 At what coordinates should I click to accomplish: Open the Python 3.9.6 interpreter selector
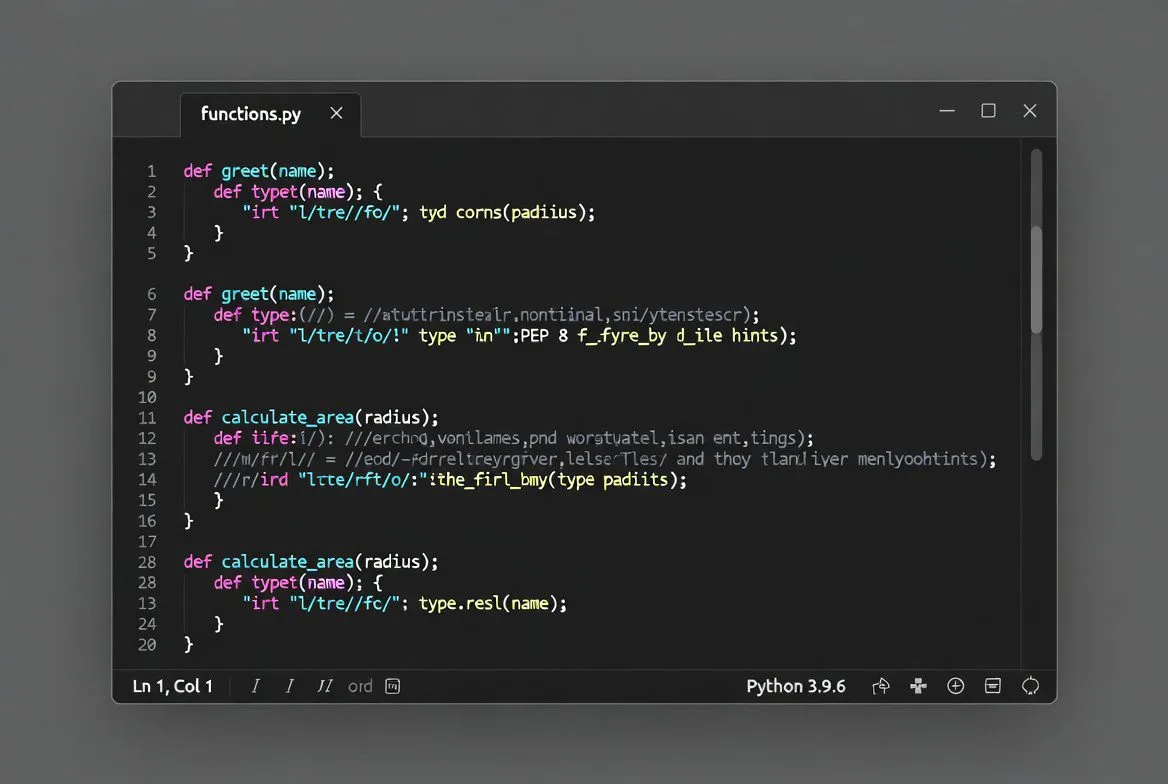coord(796,686)
